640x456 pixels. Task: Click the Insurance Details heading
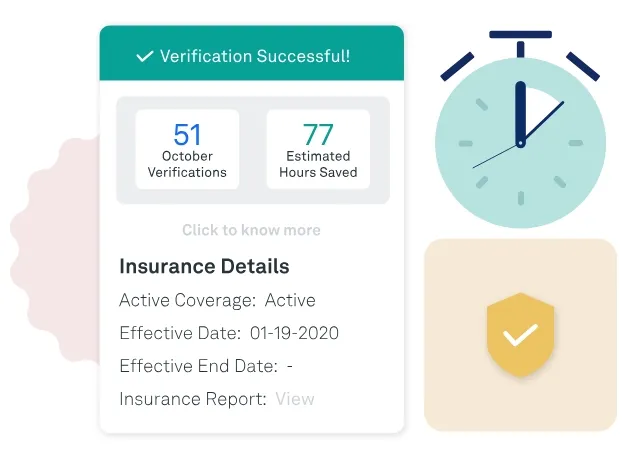point(204,266)
